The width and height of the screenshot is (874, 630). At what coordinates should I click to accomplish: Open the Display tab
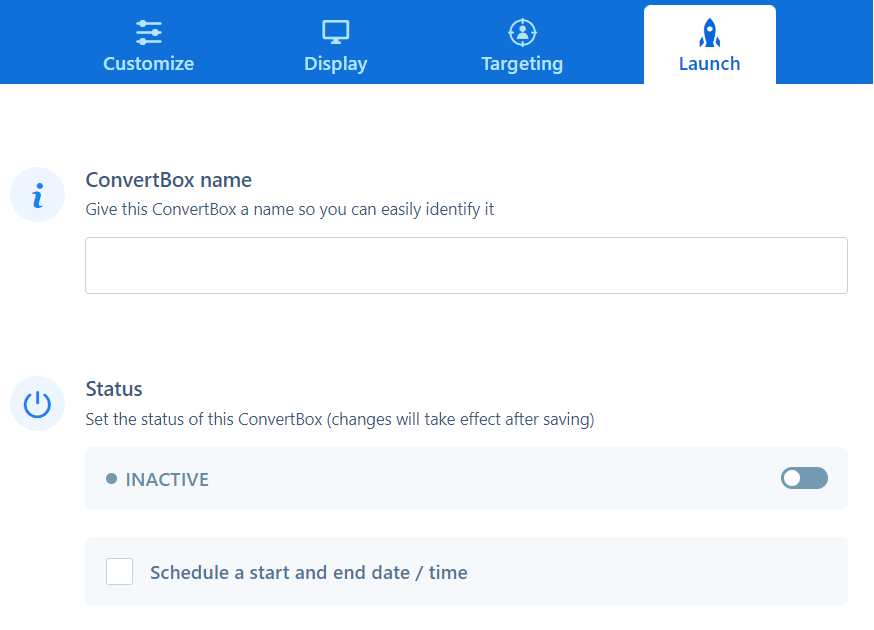(x=335, y=45)
